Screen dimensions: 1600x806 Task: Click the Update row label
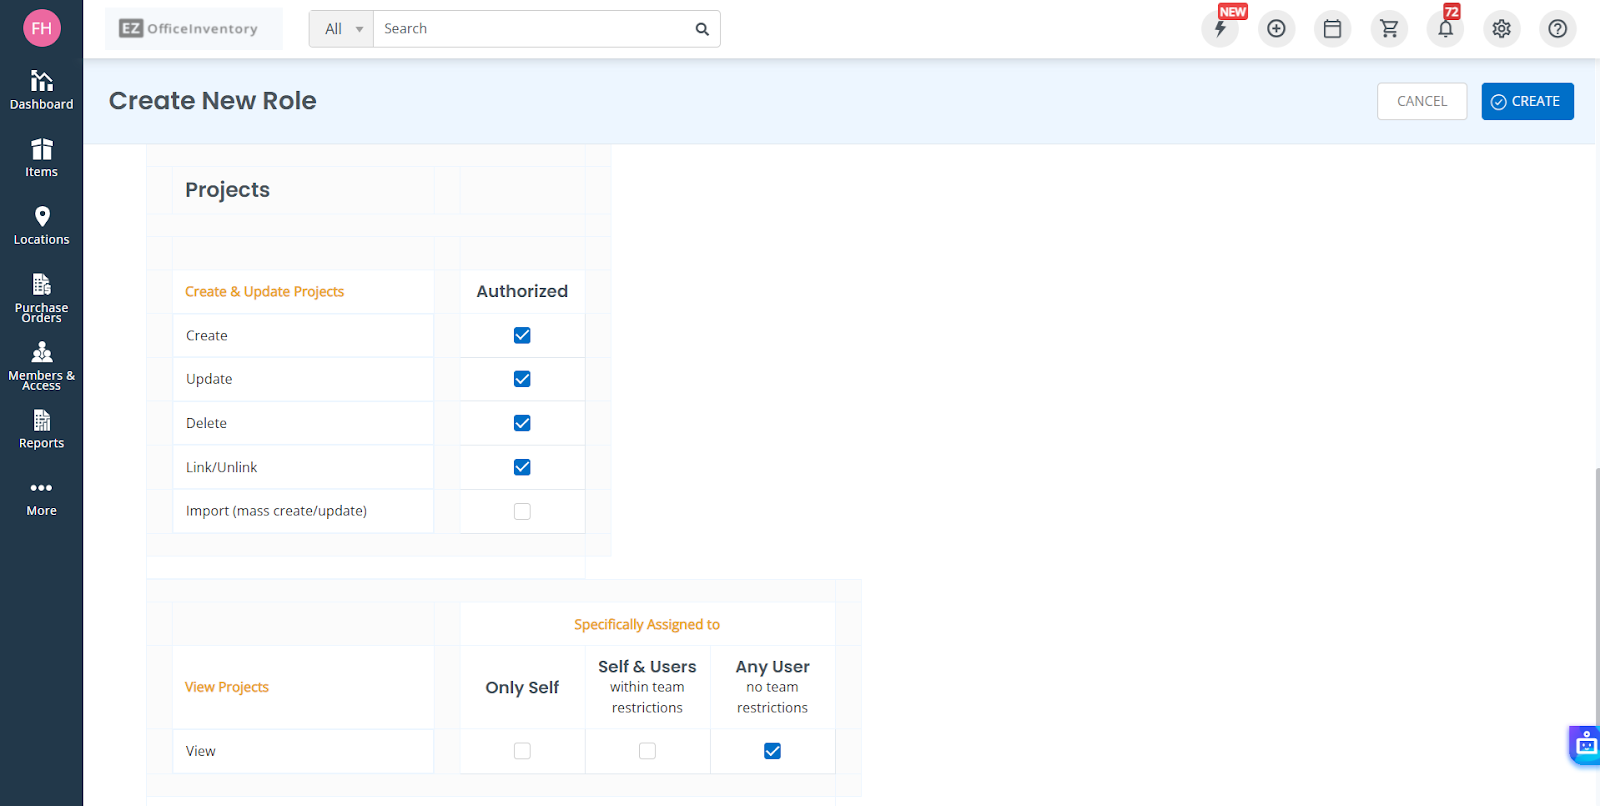click(x=209, y=379)
